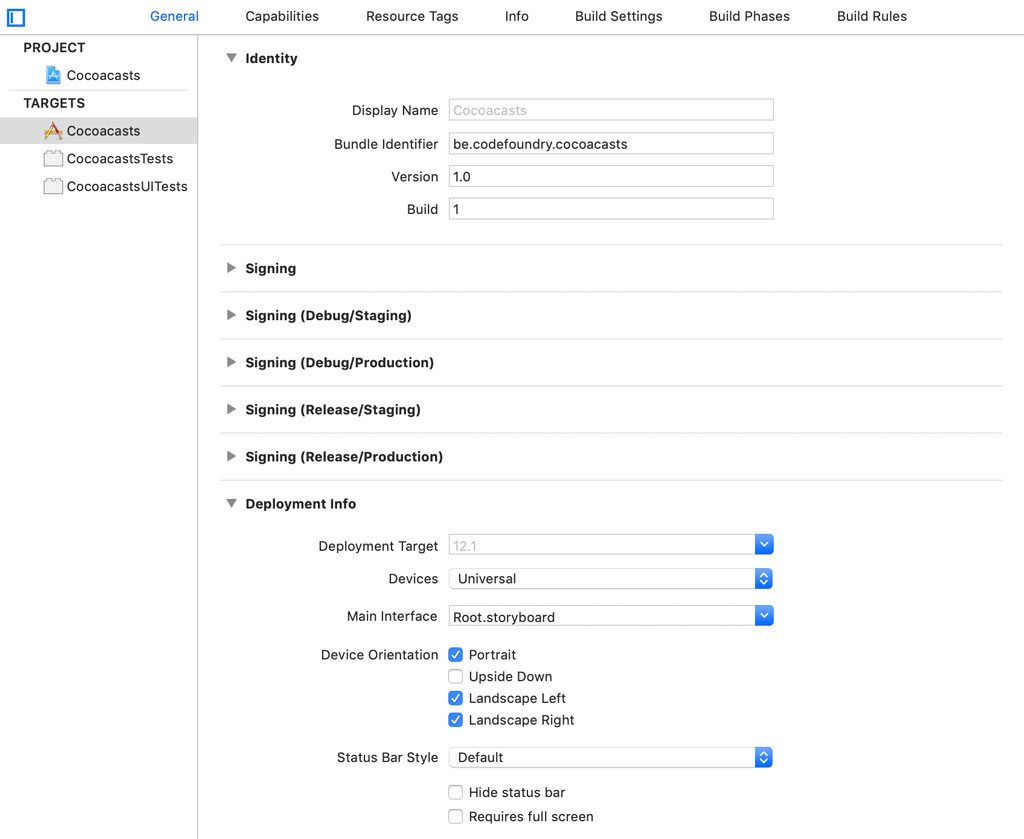Click the CocoacastsTests target folder icon
This screenshot has width=1024, height=839.
[x=54, y=158]
